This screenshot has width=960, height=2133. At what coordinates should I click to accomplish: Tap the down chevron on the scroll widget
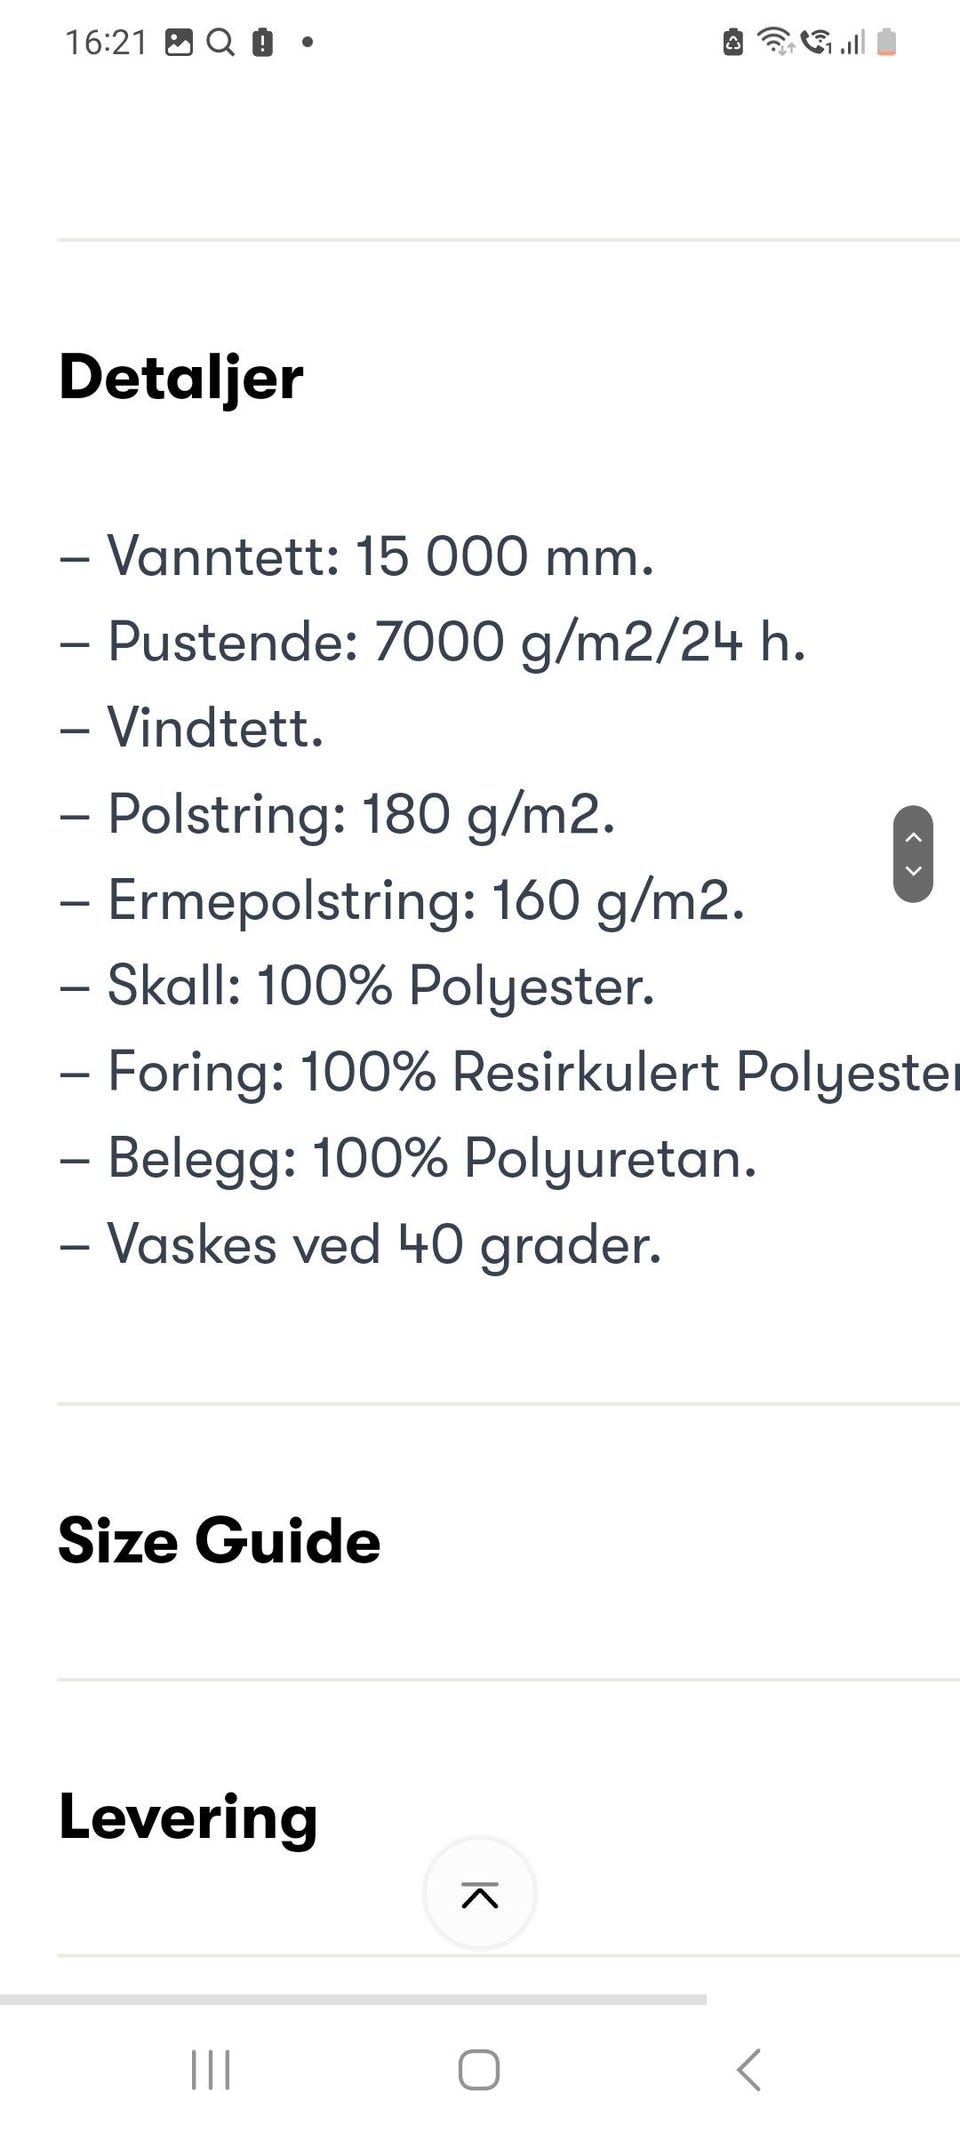(911, 873)
